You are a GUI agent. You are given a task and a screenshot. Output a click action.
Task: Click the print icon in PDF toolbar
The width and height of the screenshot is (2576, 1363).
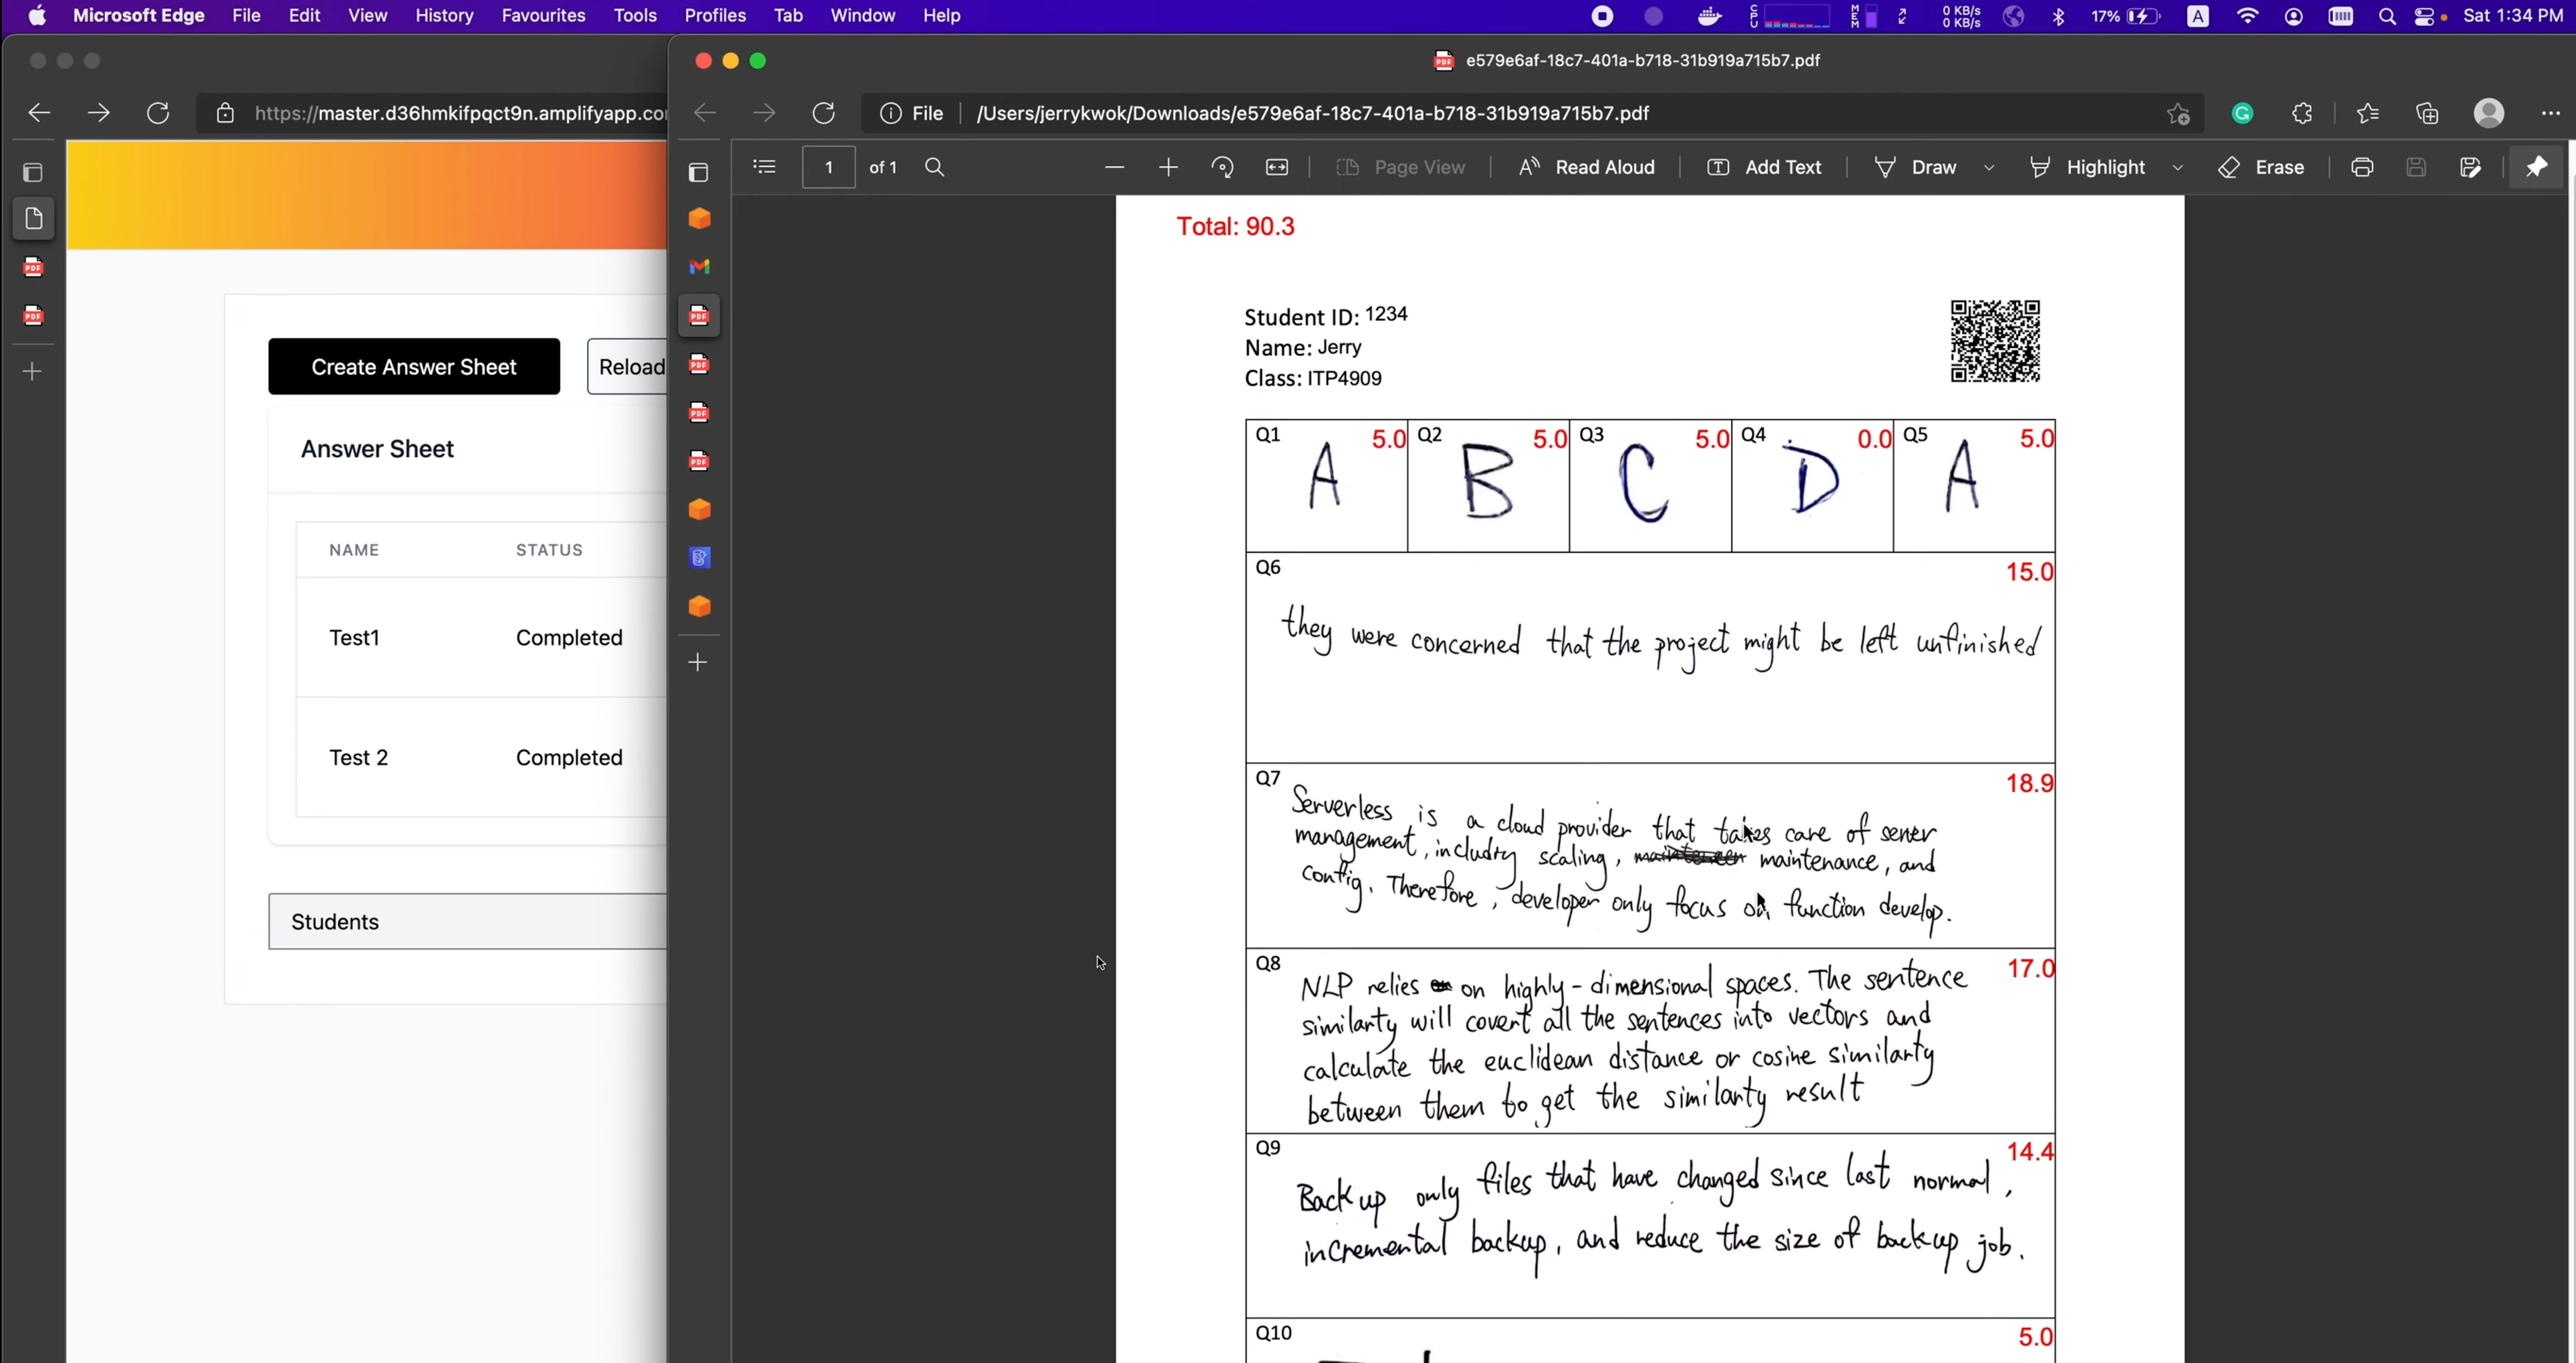[2362, 167]
